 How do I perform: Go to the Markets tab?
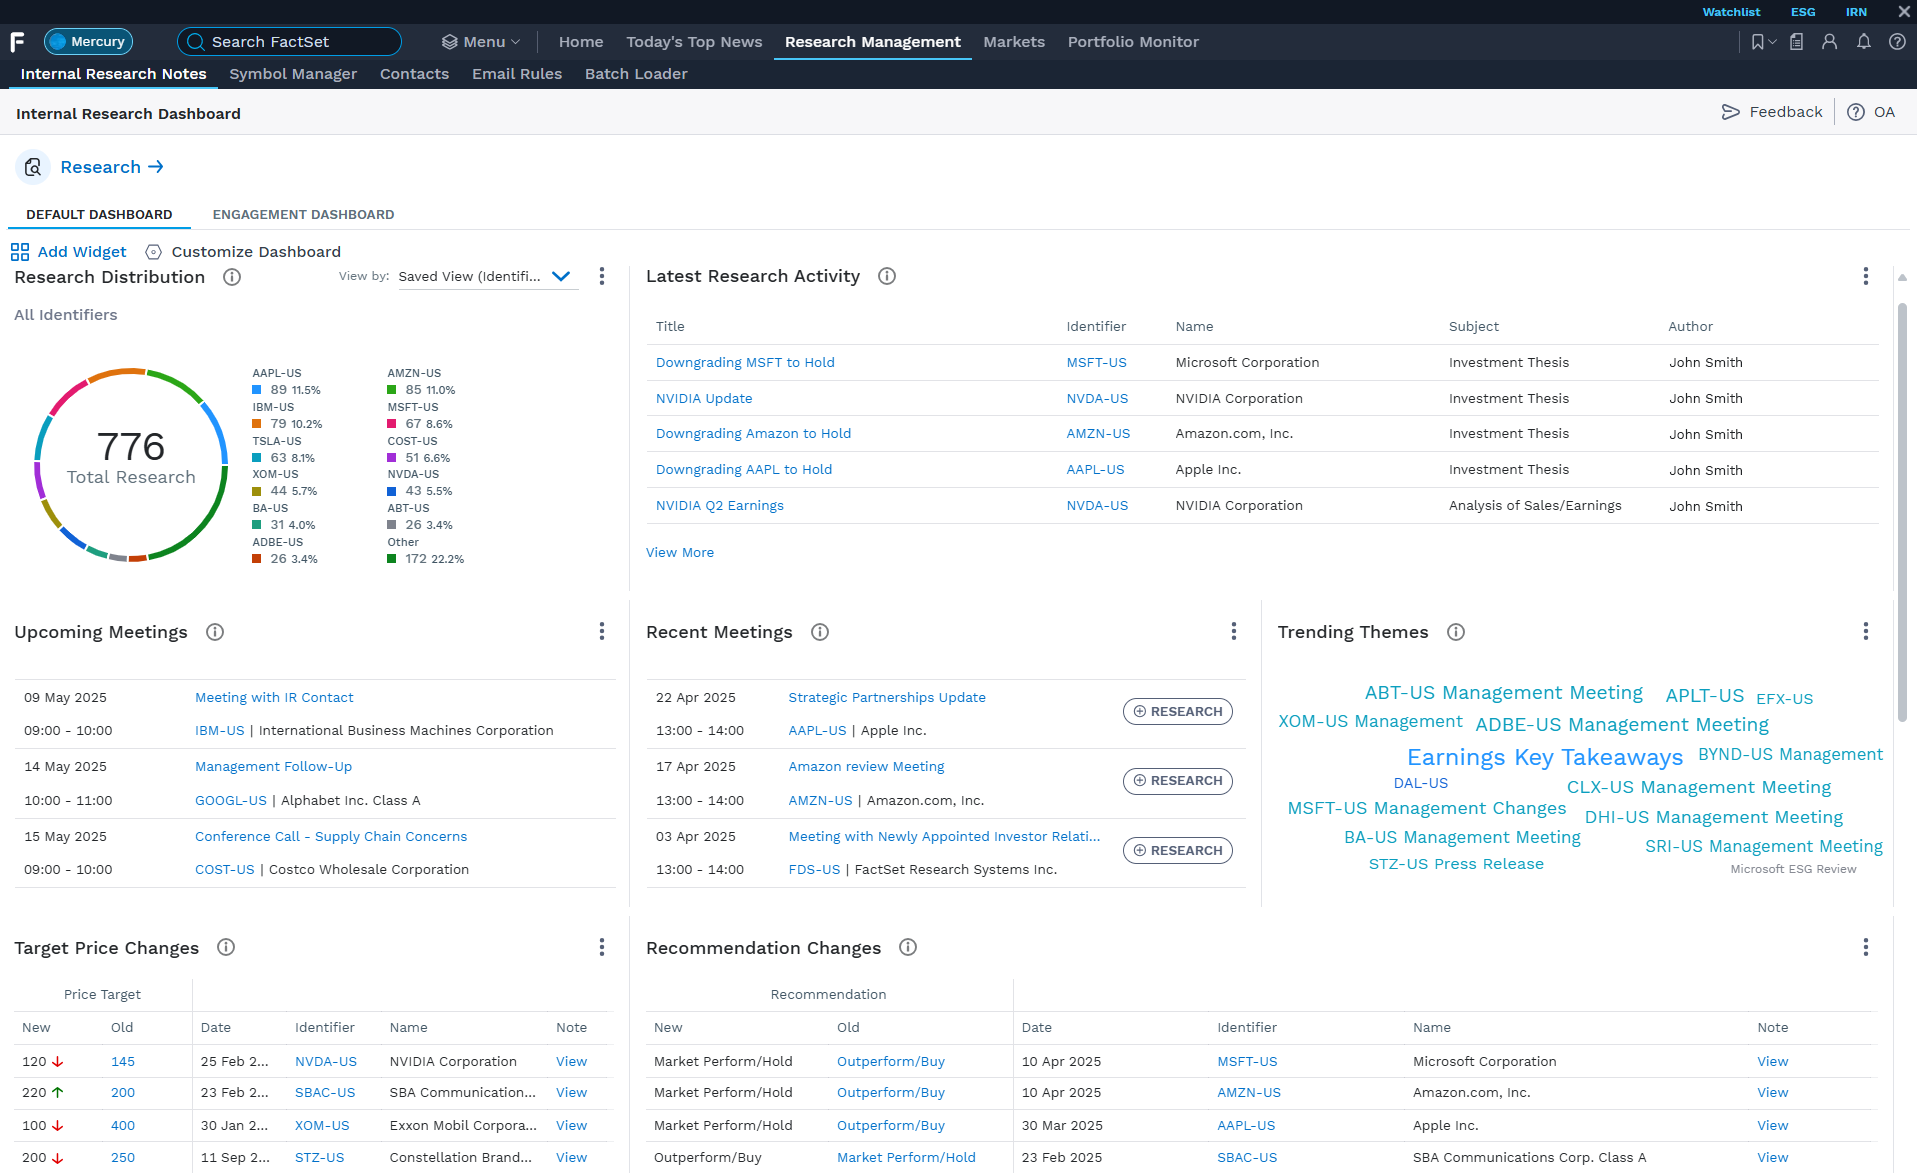click(1014, 42)
